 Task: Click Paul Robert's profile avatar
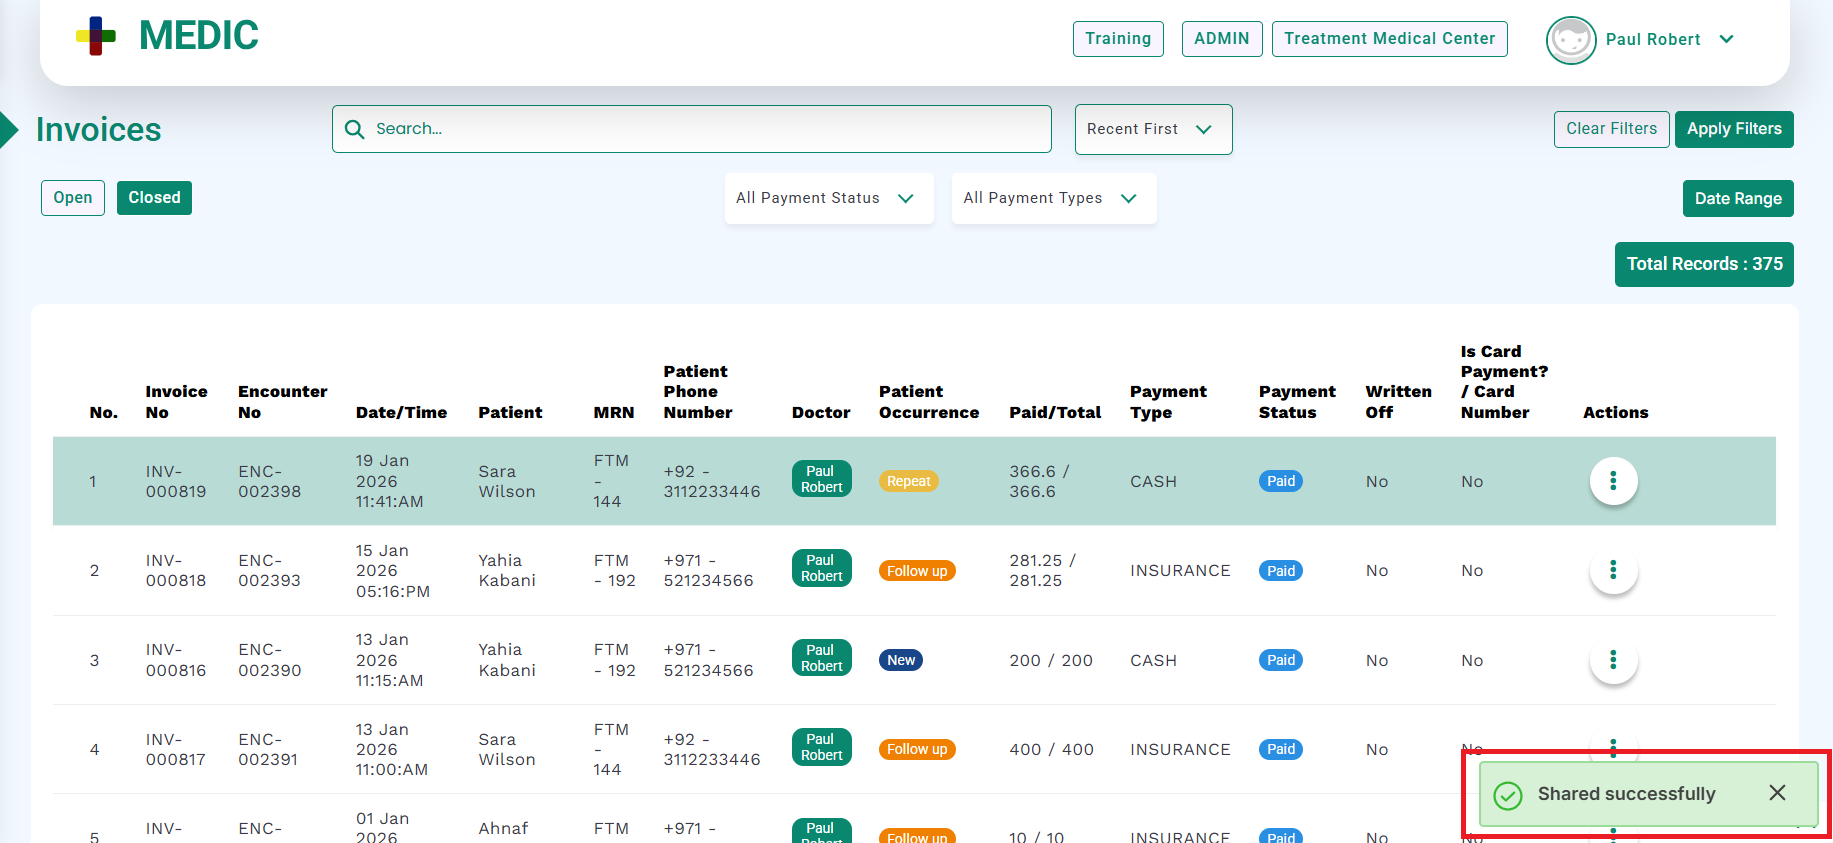point(1570,40)
